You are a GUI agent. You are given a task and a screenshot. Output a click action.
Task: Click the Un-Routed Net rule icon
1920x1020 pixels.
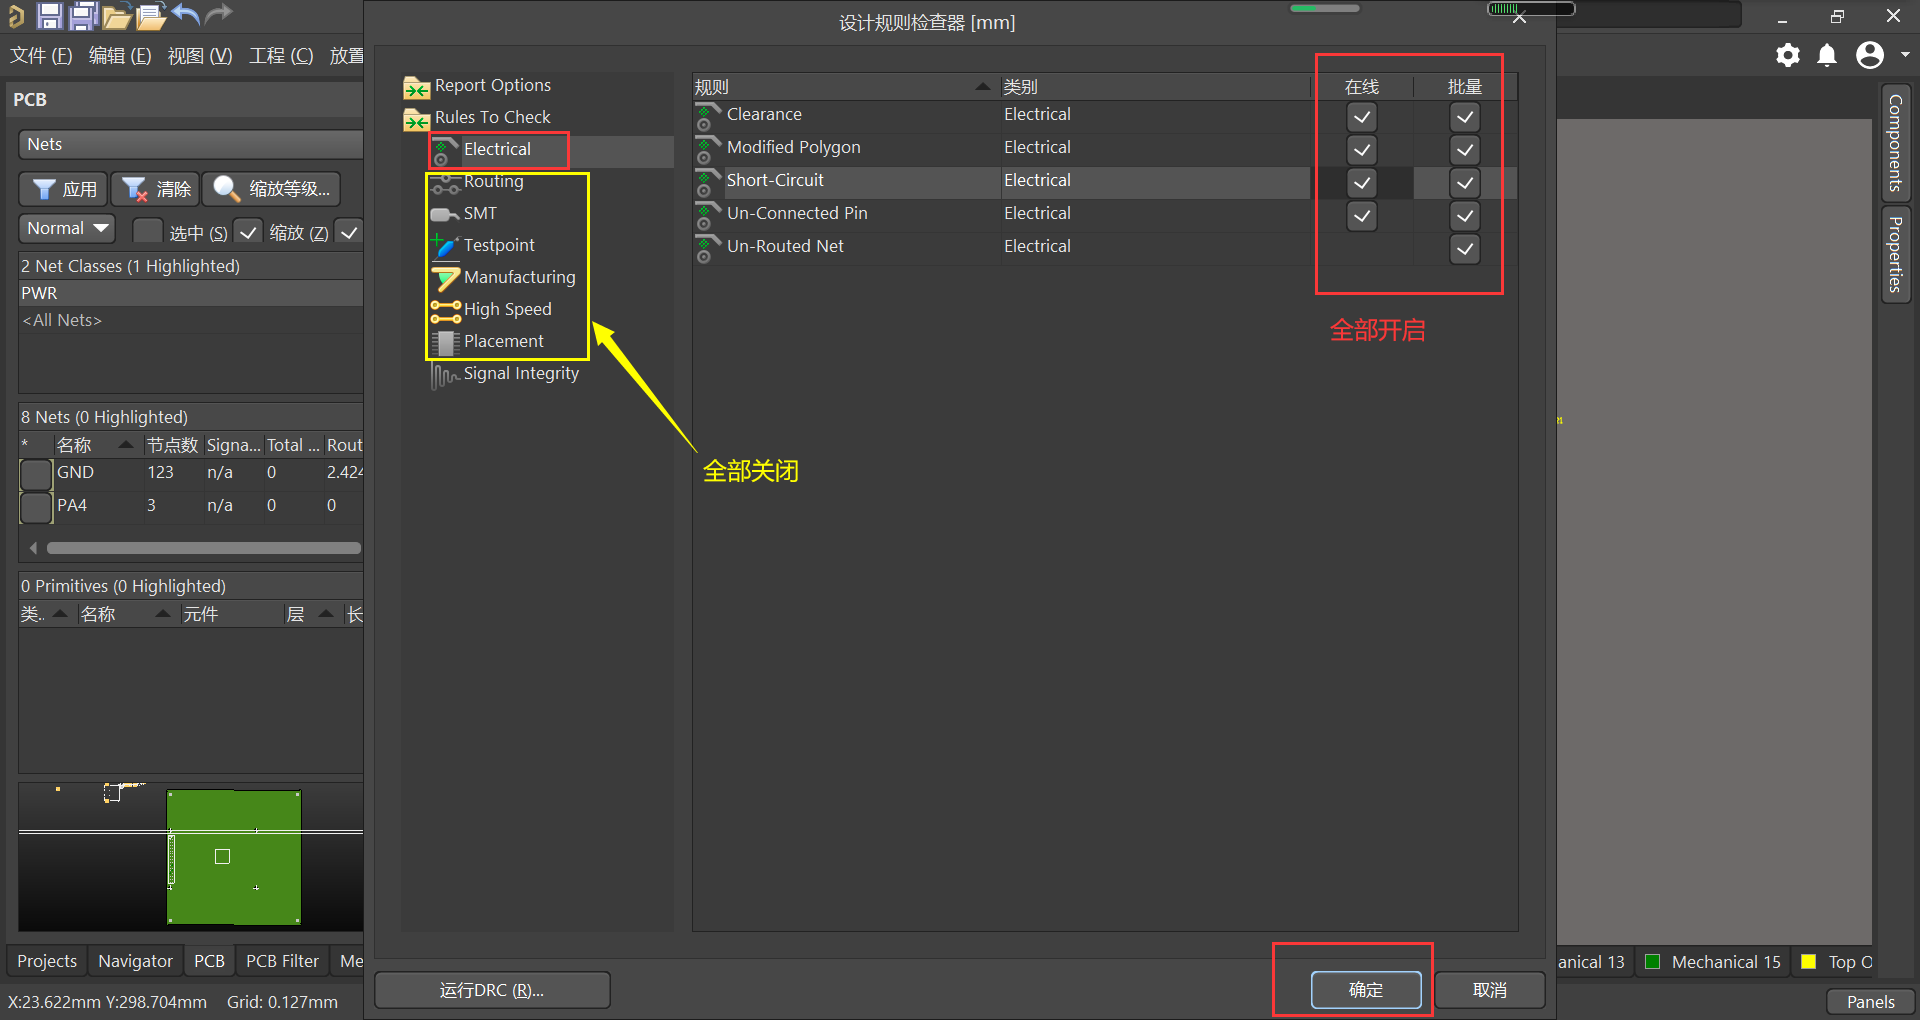[708, 248]
